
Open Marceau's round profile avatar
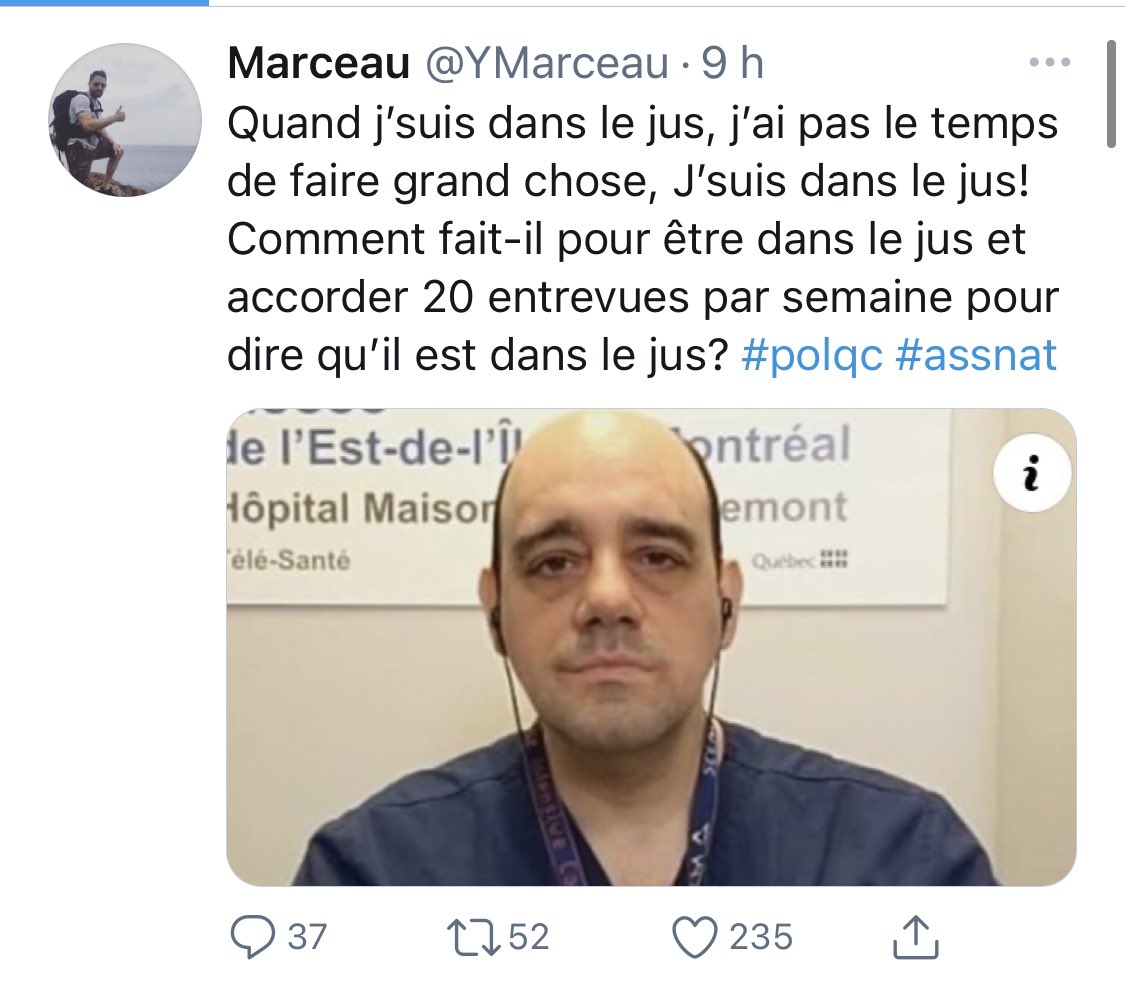125,119
